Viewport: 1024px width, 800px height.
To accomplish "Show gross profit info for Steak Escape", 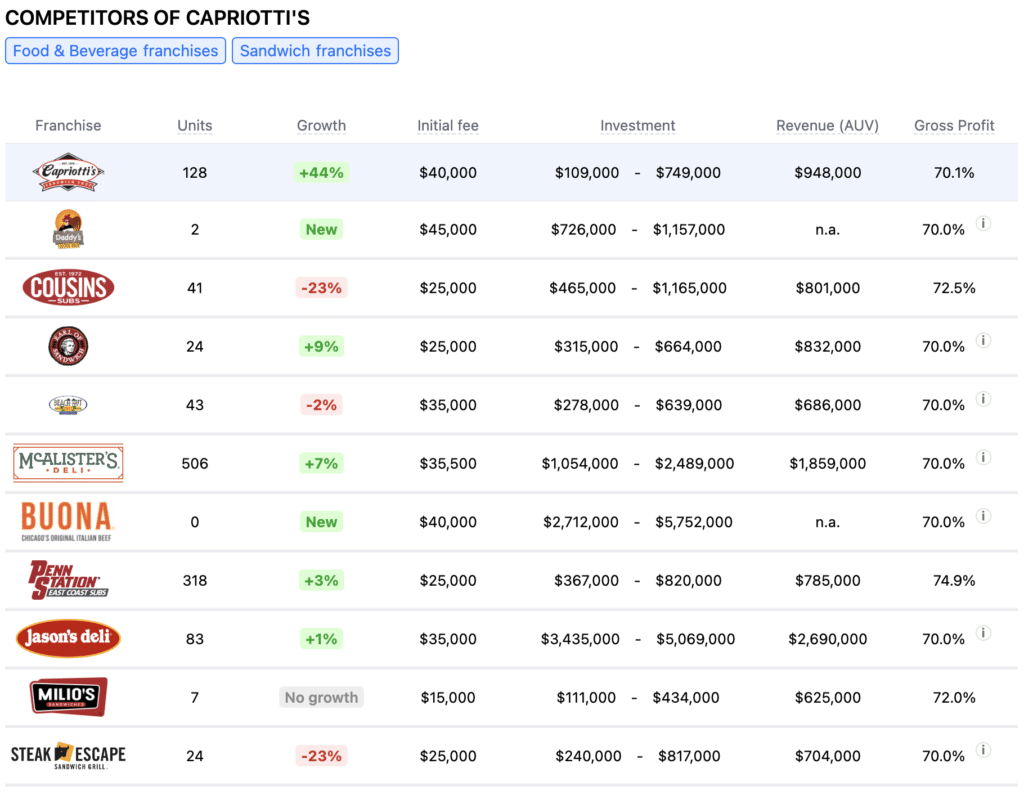I will pyautogui.click(x=984, y=750).
